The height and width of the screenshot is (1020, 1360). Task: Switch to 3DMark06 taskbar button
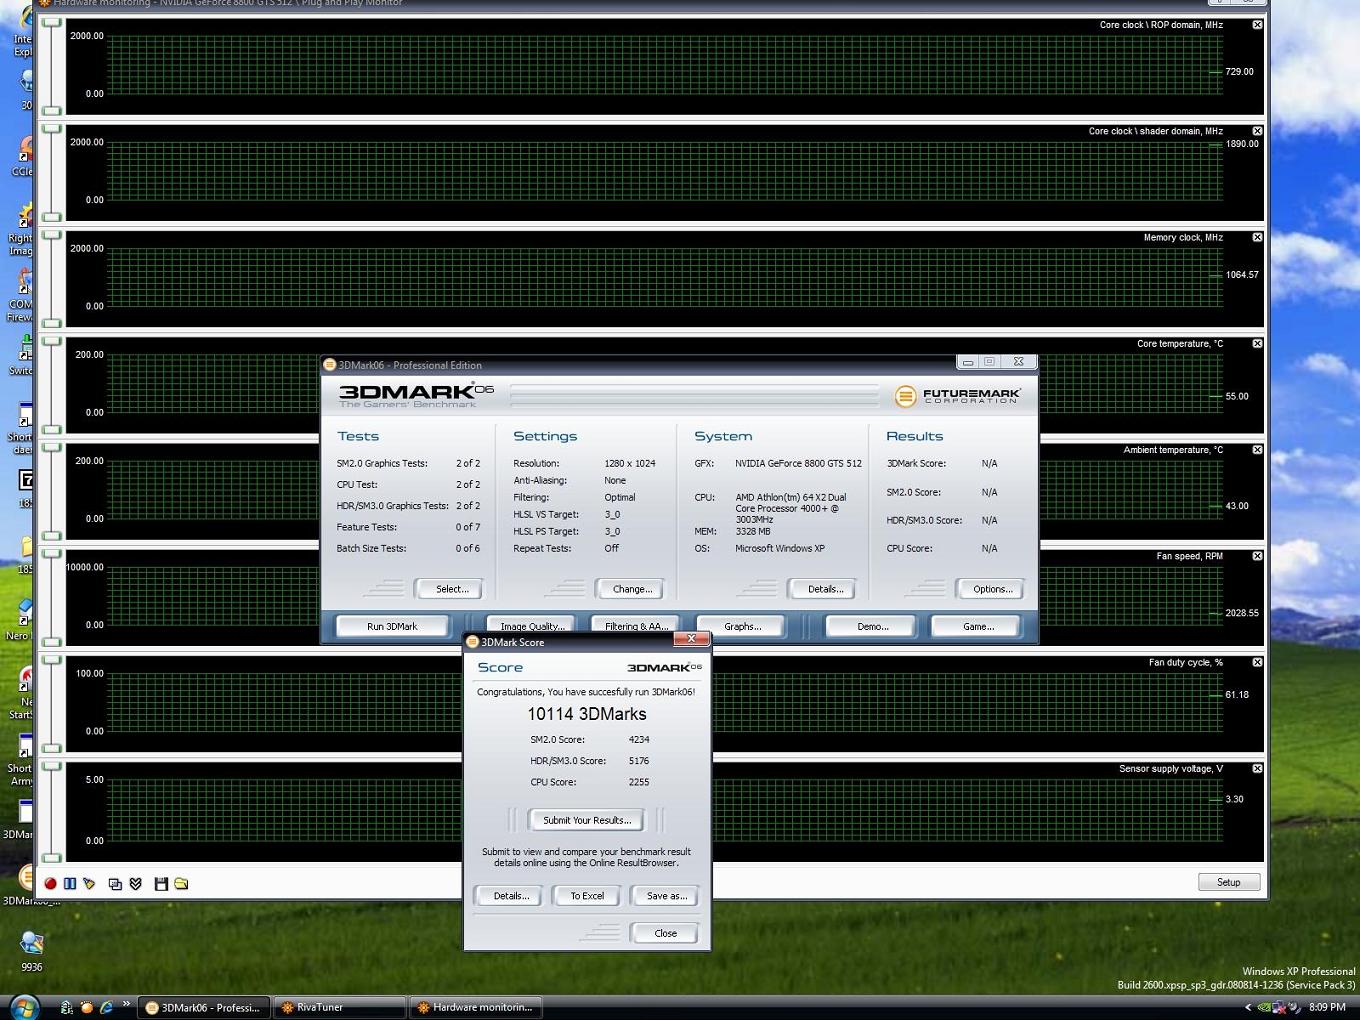(x=204, y=1007)
